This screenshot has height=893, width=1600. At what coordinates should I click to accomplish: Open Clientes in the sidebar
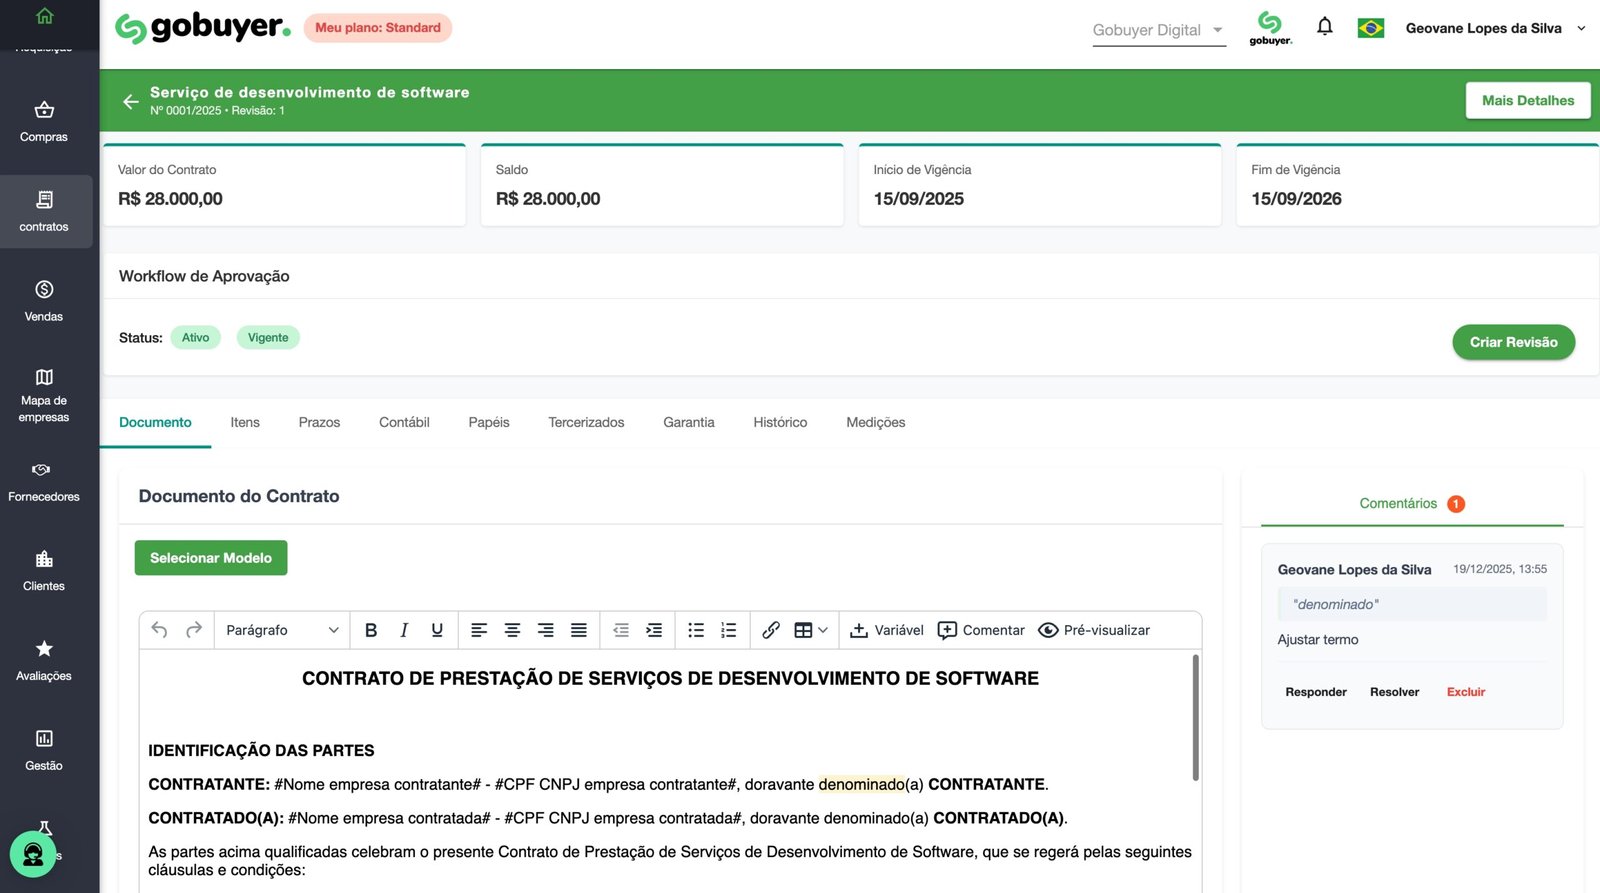(44, 571)
